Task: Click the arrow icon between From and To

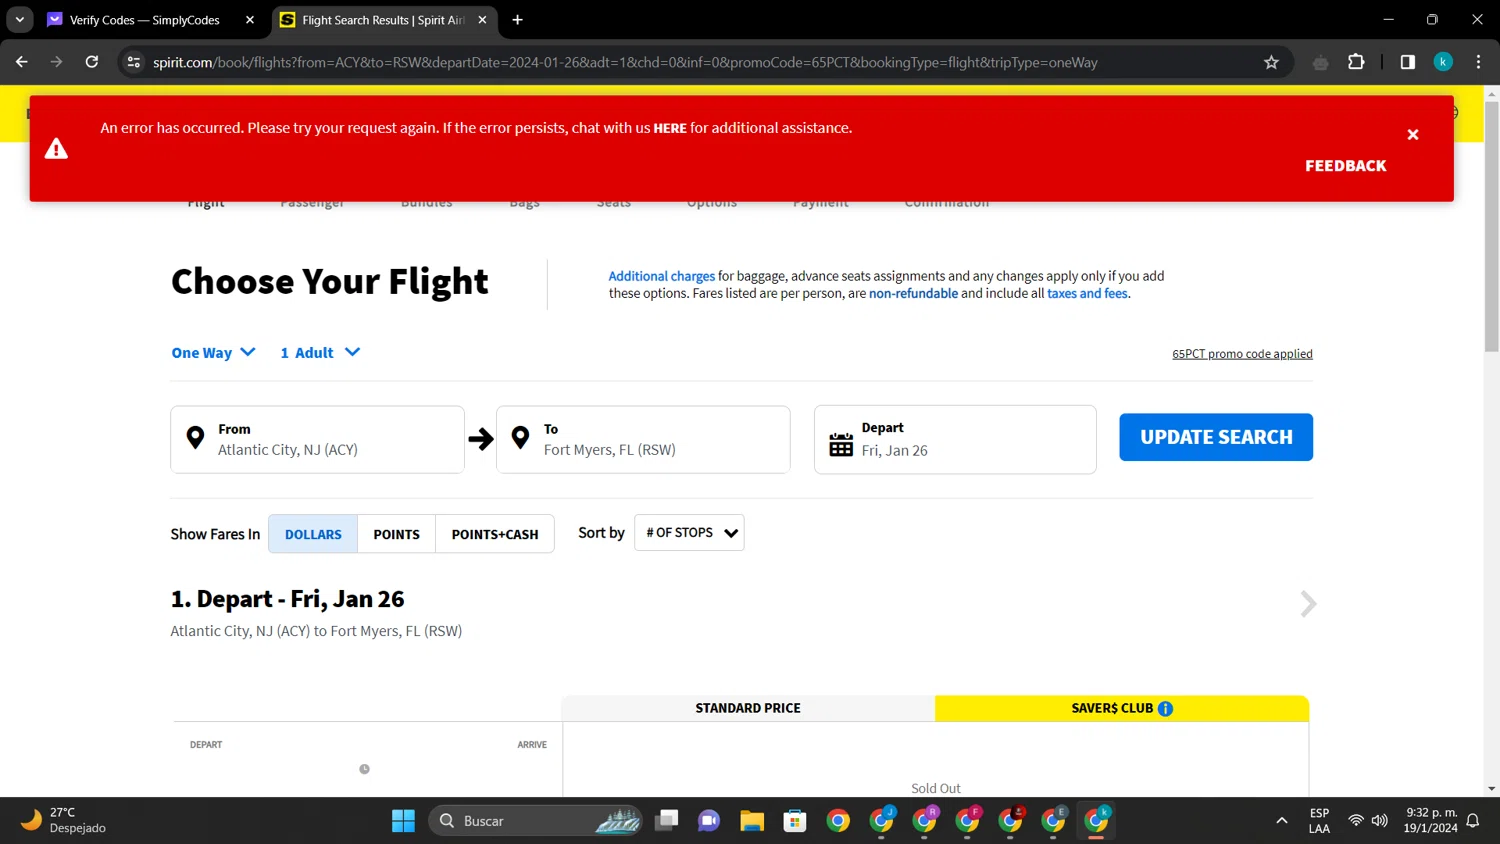Action: (481, 439)
